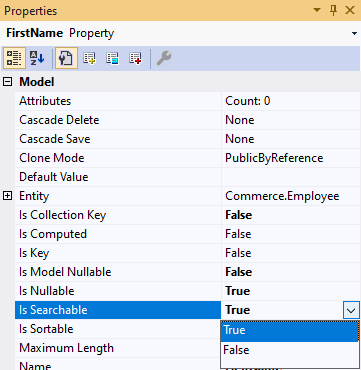Viewport: 361px width, 370px height.
Task: Select the Cascade Save property
Action: point(118,139)
